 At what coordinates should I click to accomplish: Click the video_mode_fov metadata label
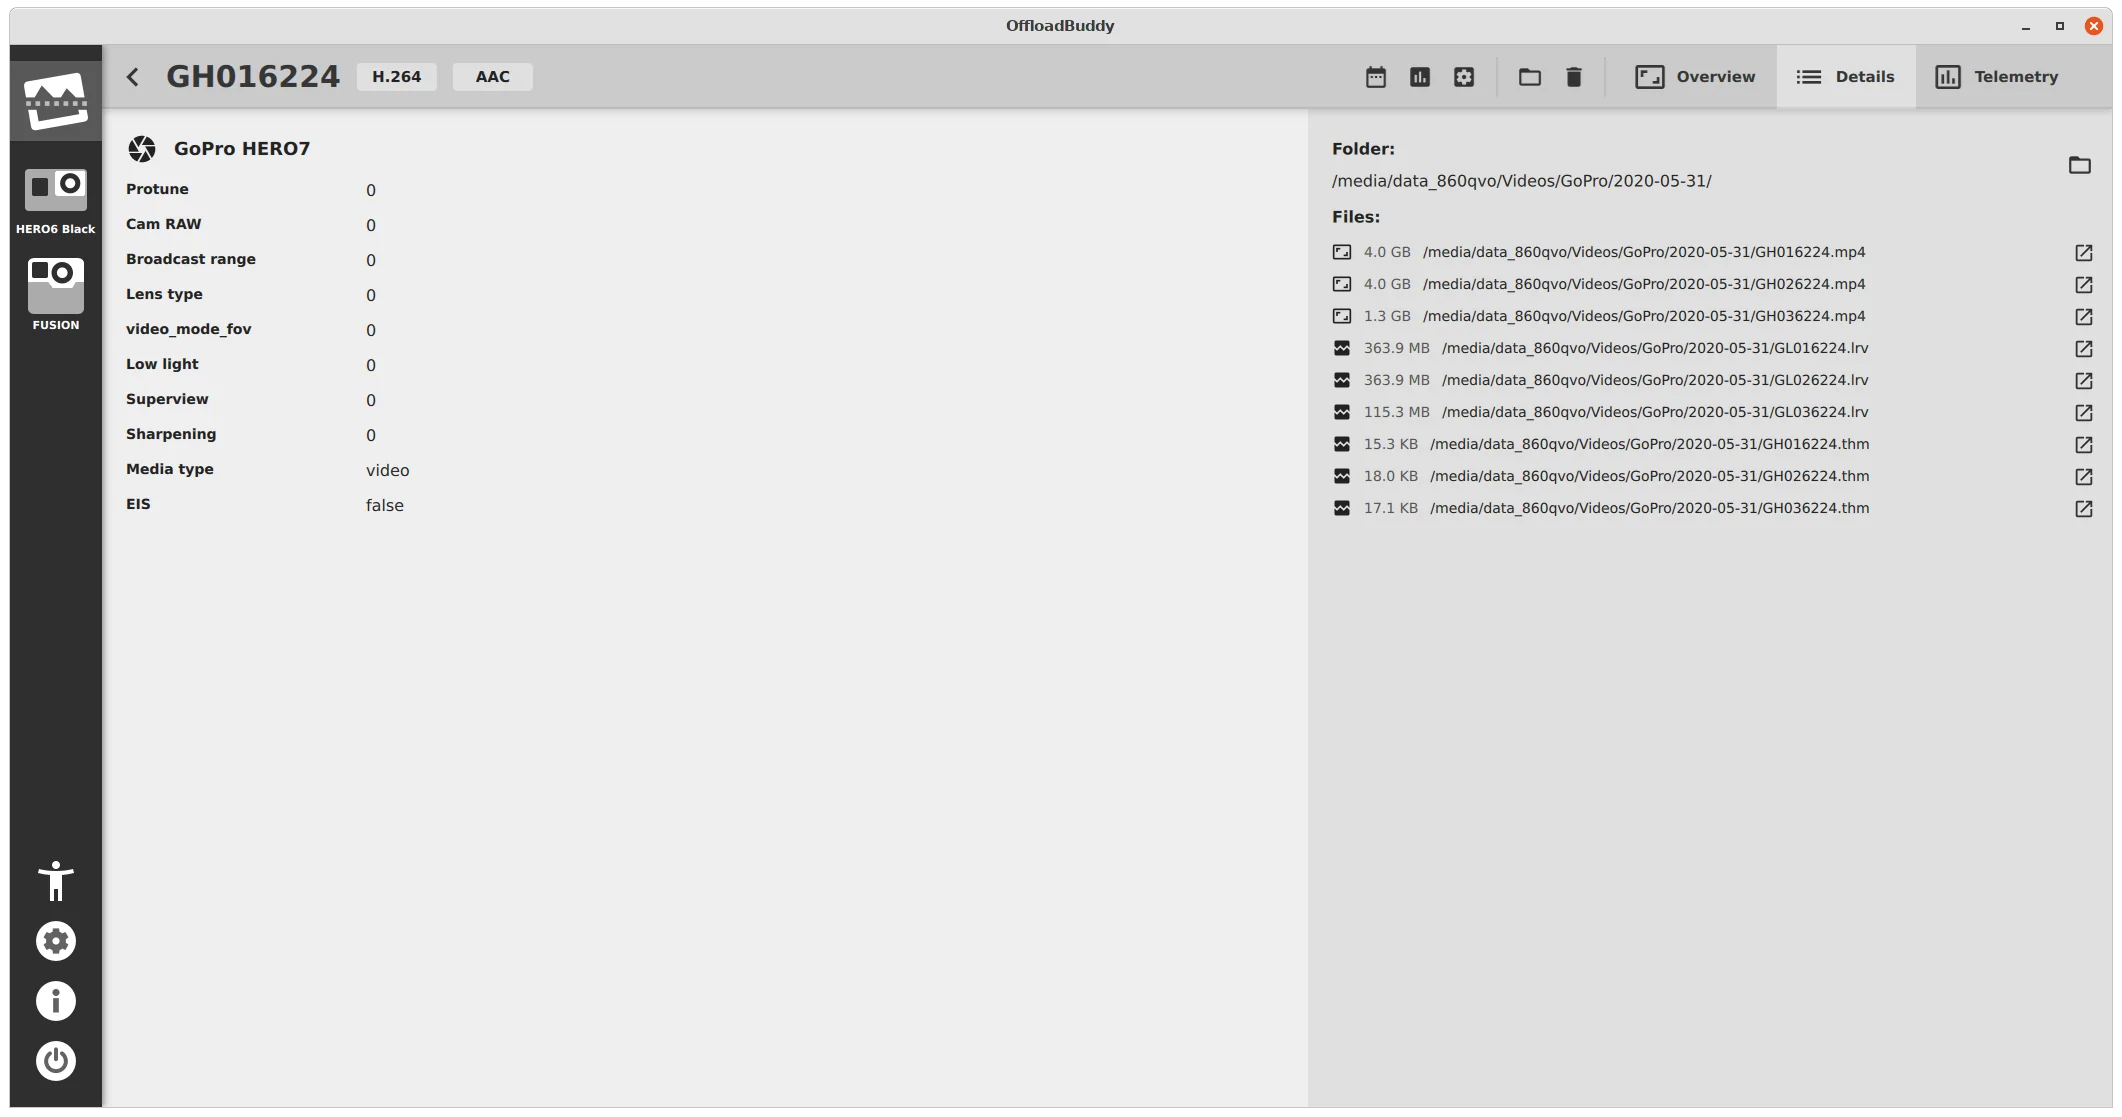188,329
